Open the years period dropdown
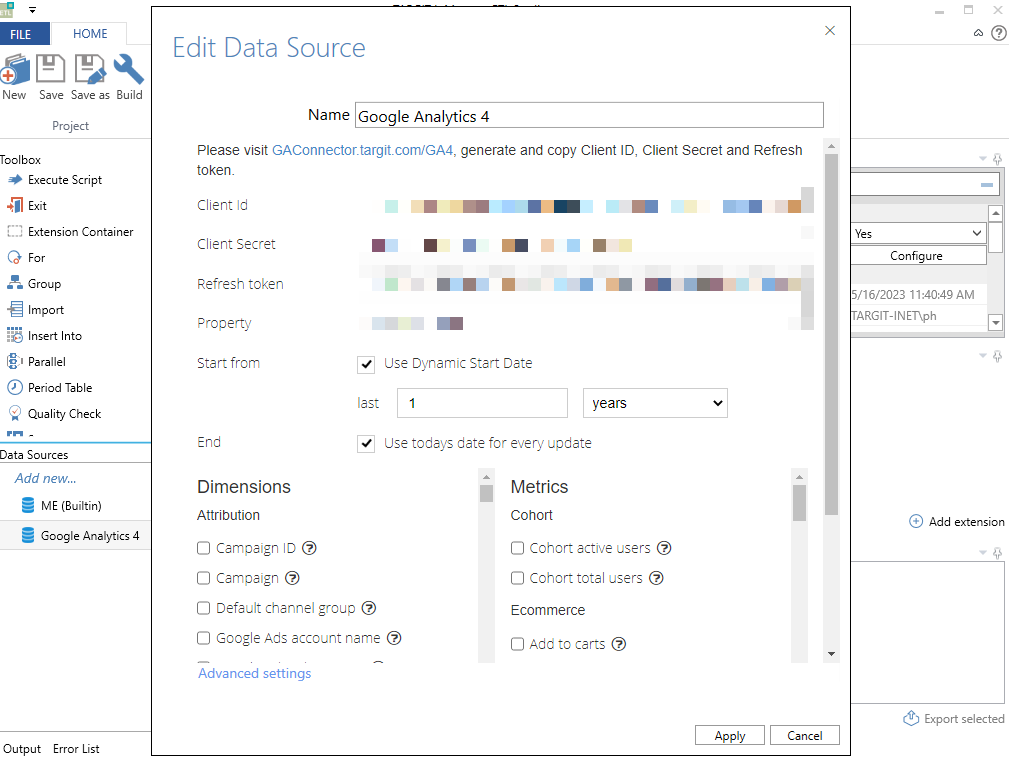 pos(655,403)
